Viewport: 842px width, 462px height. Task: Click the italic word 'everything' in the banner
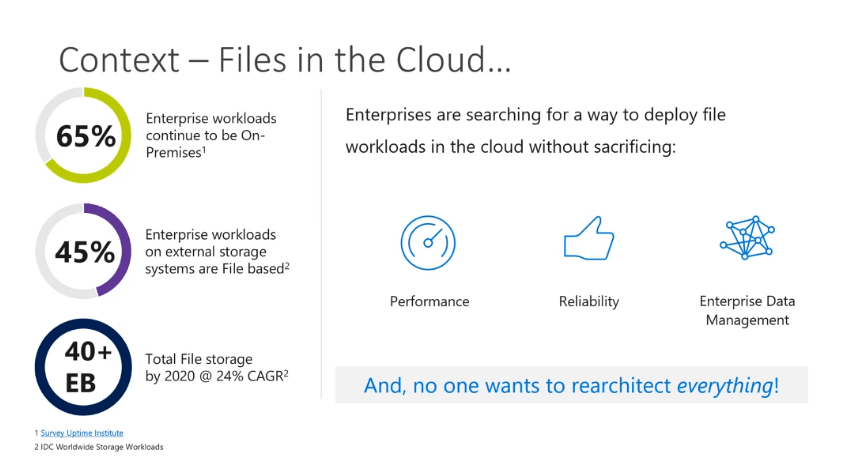(722, 385)
